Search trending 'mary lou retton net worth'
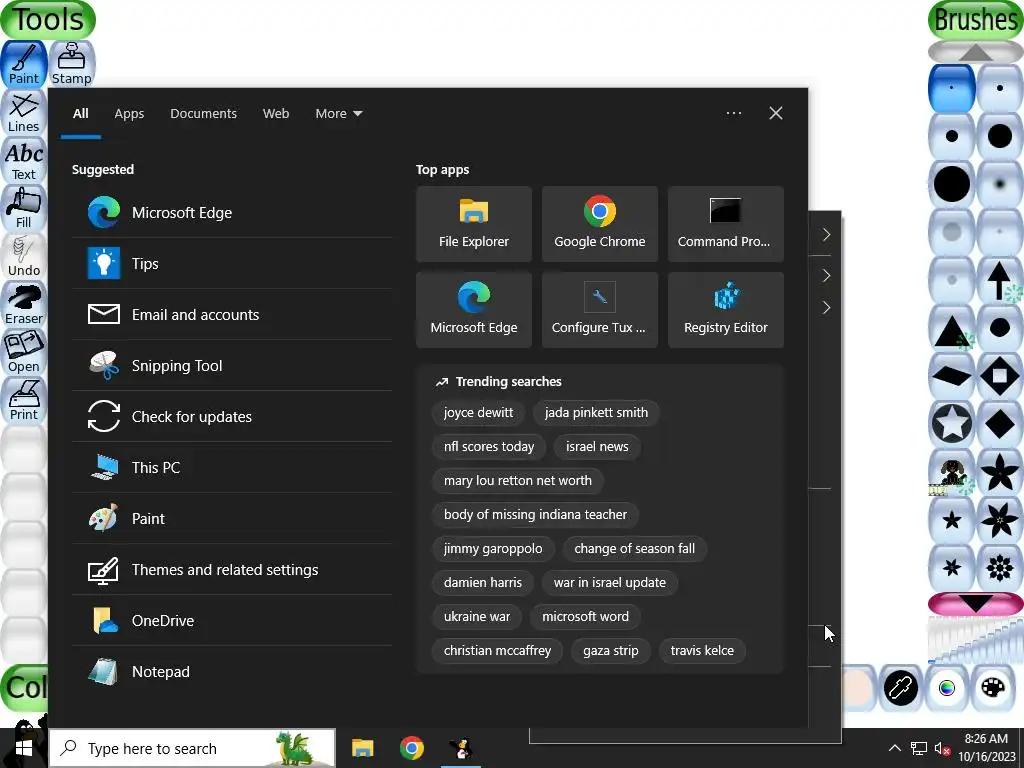The image size is (1024, 768). coord(518,481)
